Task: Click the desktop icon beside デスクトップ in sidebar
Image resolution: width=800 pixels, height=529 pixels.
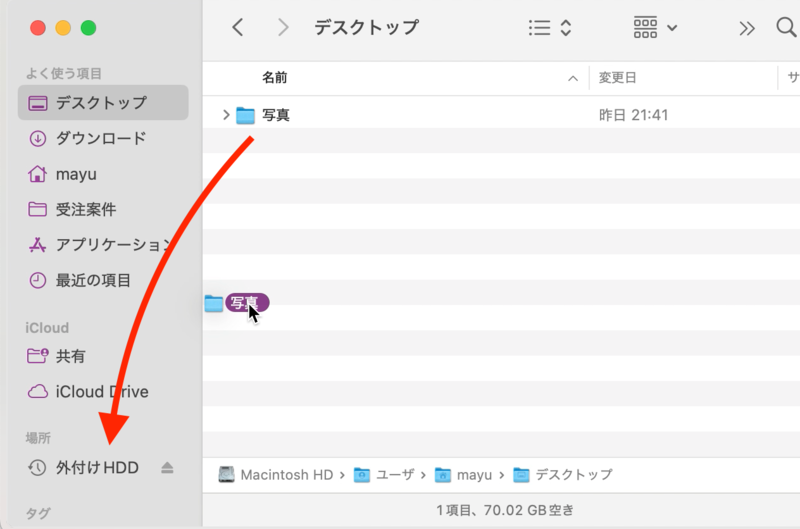Action: (37, 103)
